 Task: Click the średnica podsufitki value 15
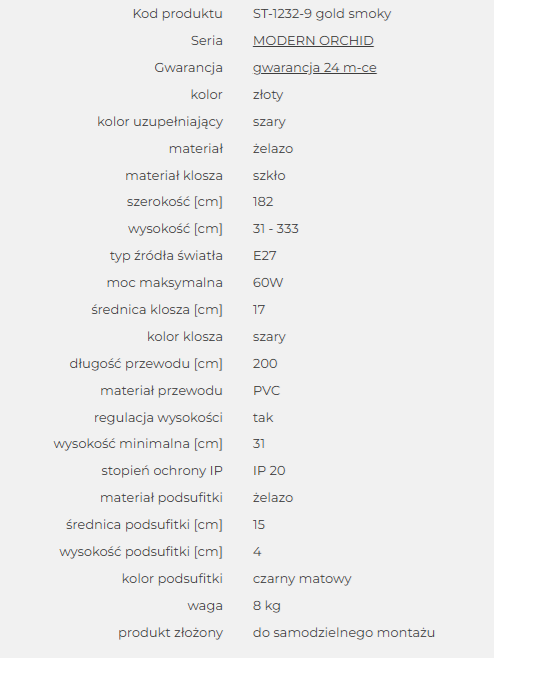pyautogui.click(x=258, y=525)
